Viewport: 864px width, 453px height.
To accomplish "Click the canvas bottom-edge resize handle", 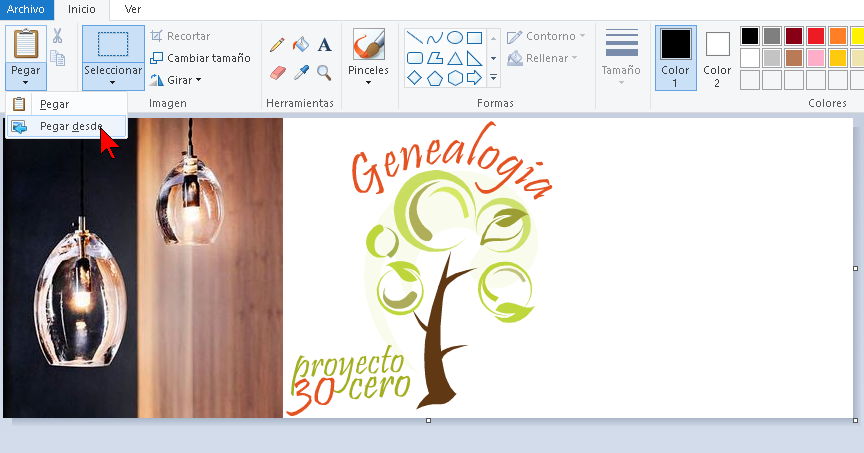I will tap(428, 420).
